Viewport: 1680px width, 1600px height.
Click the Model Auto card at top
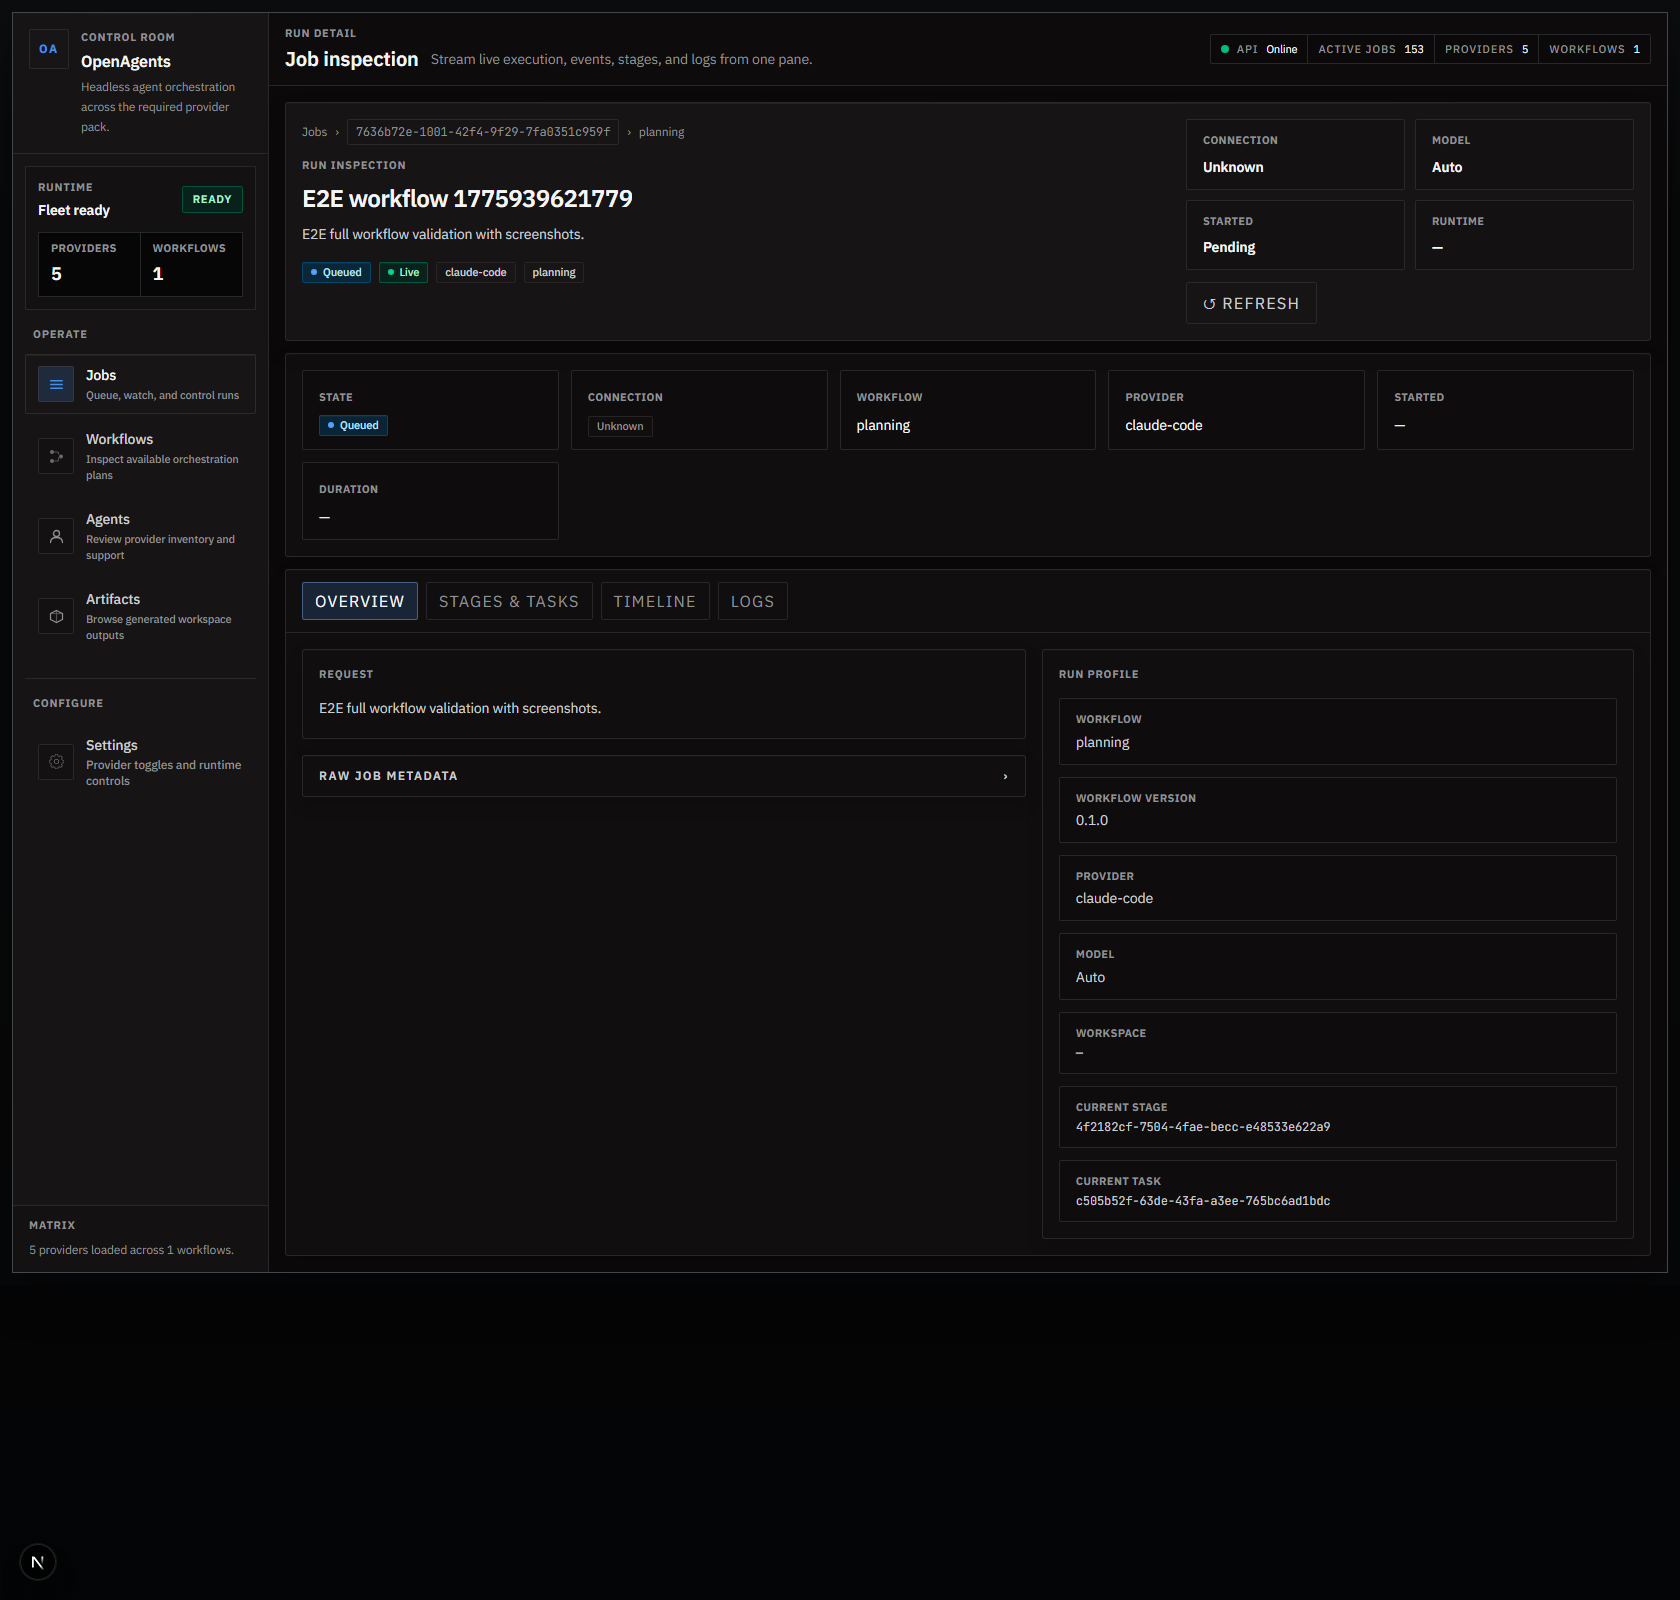pyautogui.click(x=1524, y=154)
